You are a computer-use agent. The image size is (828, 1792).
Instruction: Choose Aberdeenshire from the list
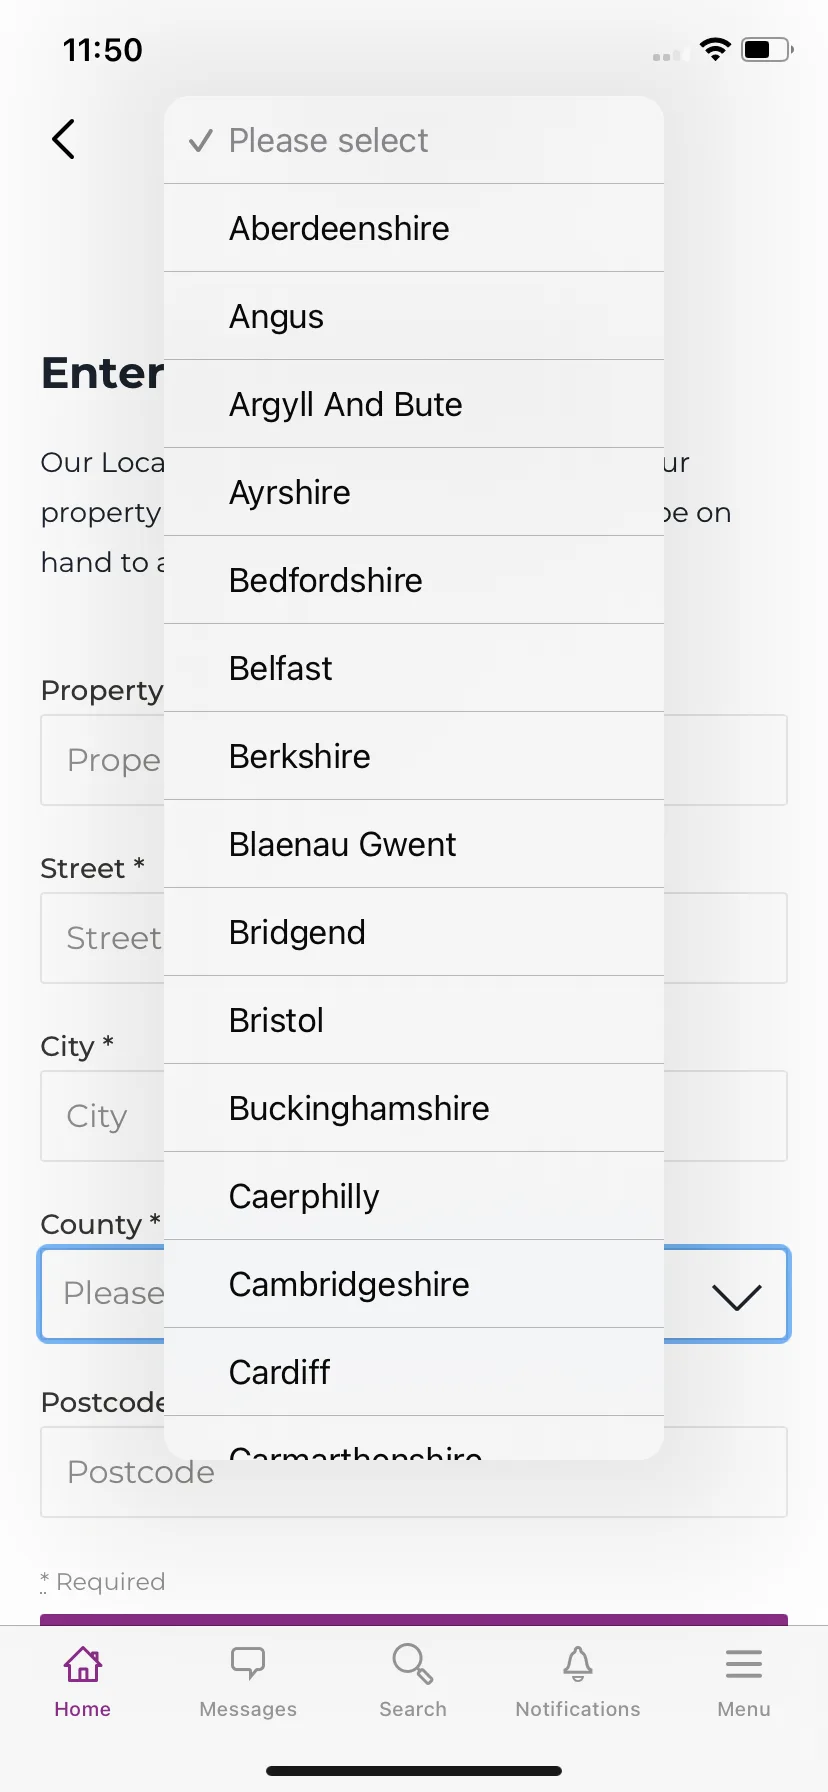(x=414, y=228)
